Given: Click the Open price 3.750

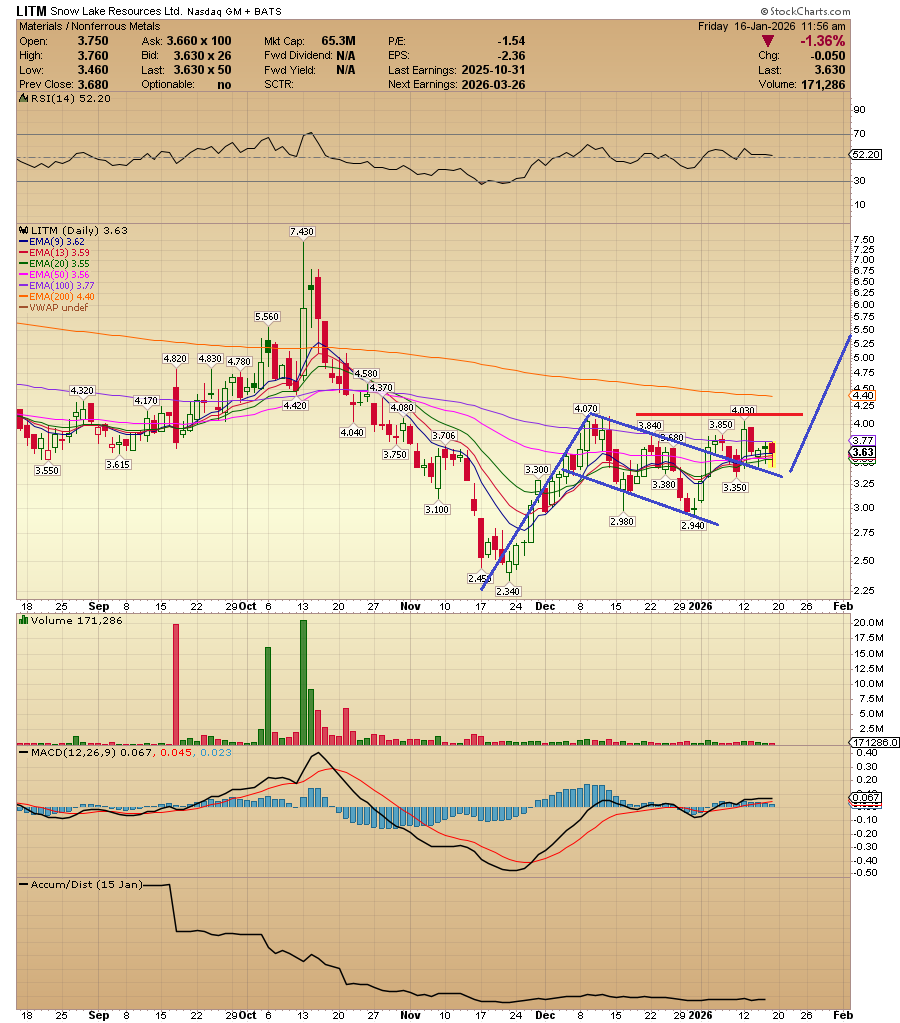Looking at the screenshot, I should click(93, 41).
